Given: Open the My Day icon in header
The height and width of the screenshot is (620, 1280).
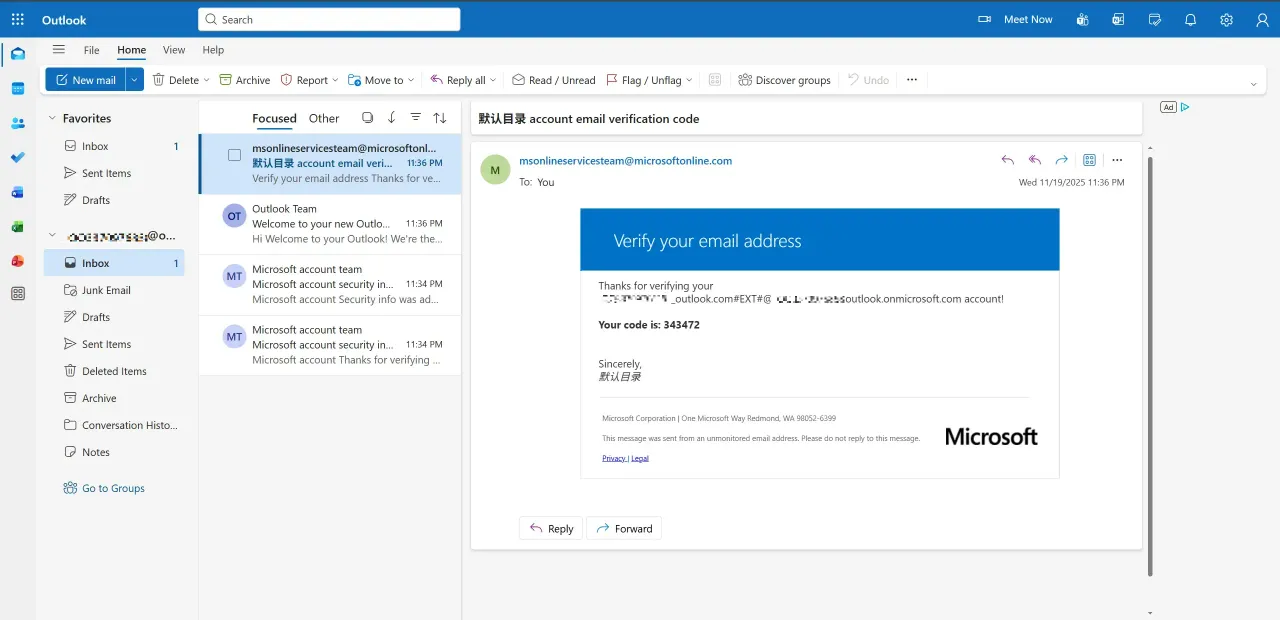Looking at the screenshot, I should point(1155,19).
